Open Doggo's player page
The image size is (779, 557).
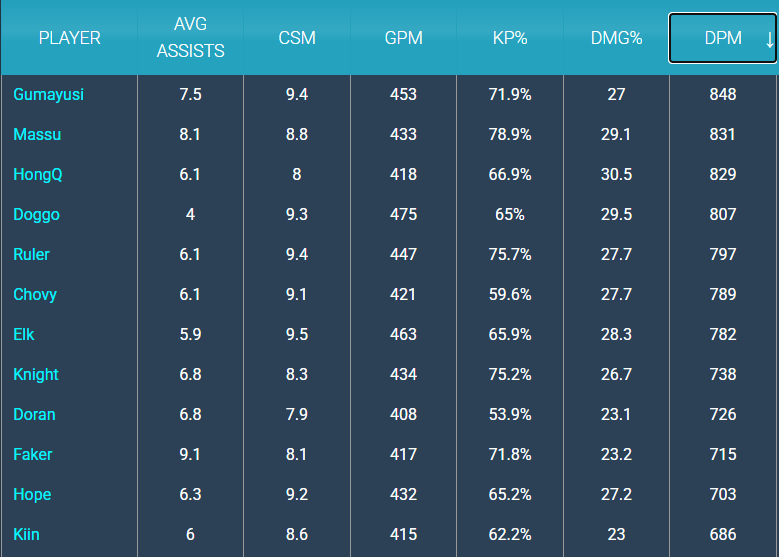point(37,214)
